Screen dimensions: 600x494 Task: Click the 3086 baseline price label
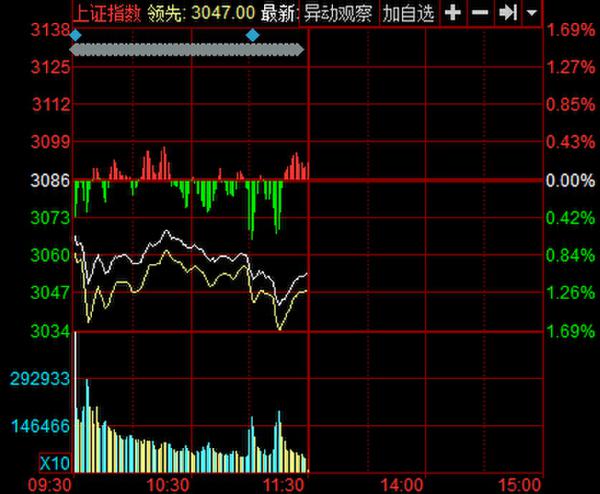(51, 181)
